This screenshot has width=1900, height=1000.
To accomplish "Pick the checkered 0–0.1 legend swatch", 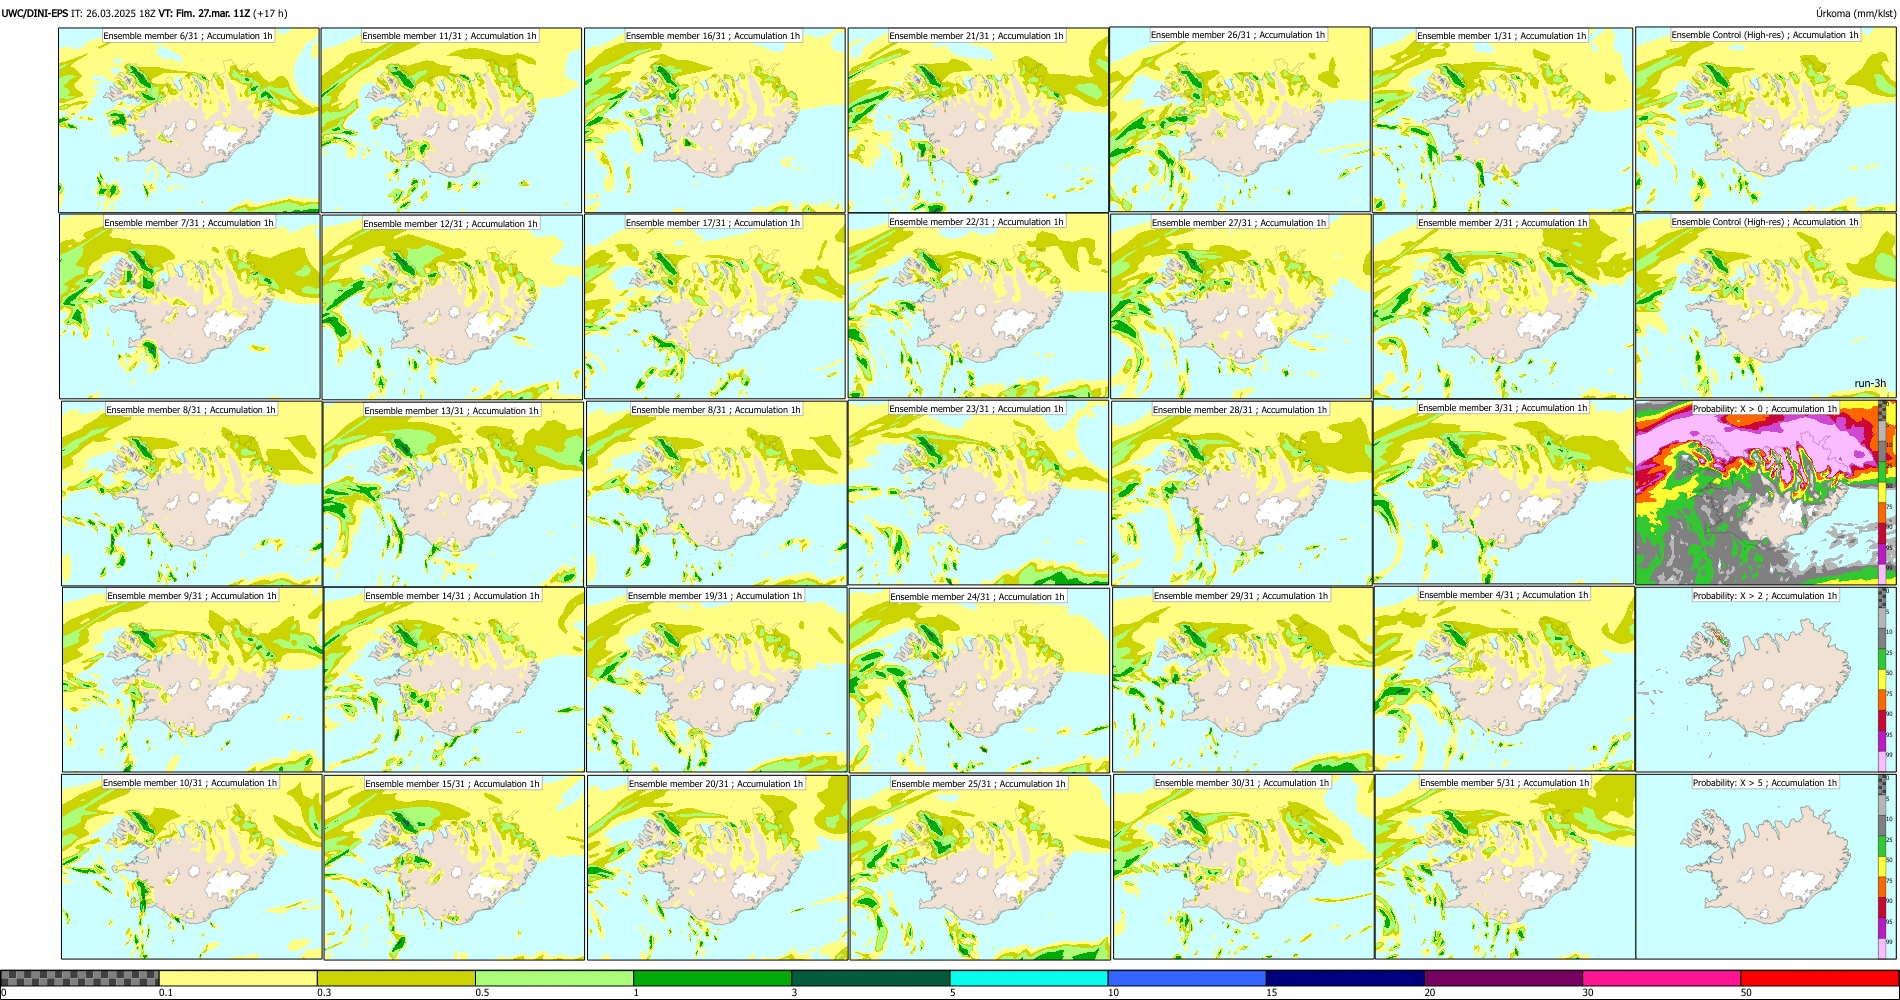I will pyautogui.click(x=80, y=978).
